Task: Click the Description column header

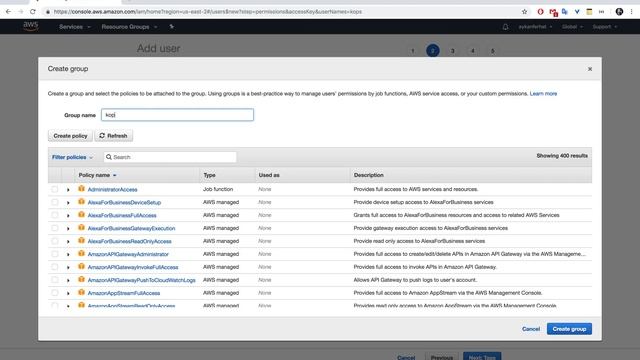Action: 369,175
